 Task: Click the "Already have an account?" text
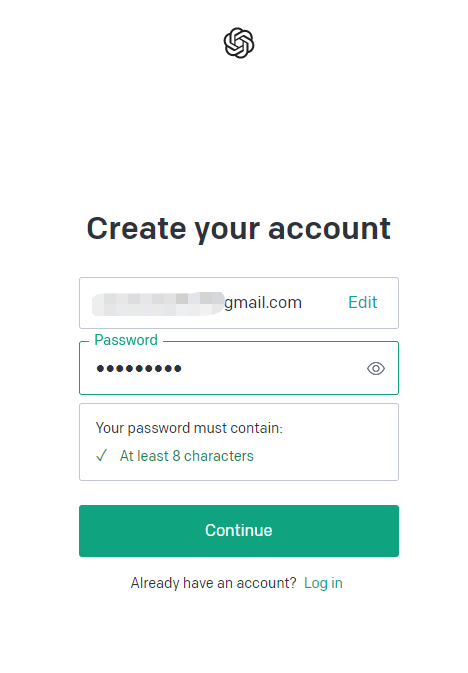[213, 583]
